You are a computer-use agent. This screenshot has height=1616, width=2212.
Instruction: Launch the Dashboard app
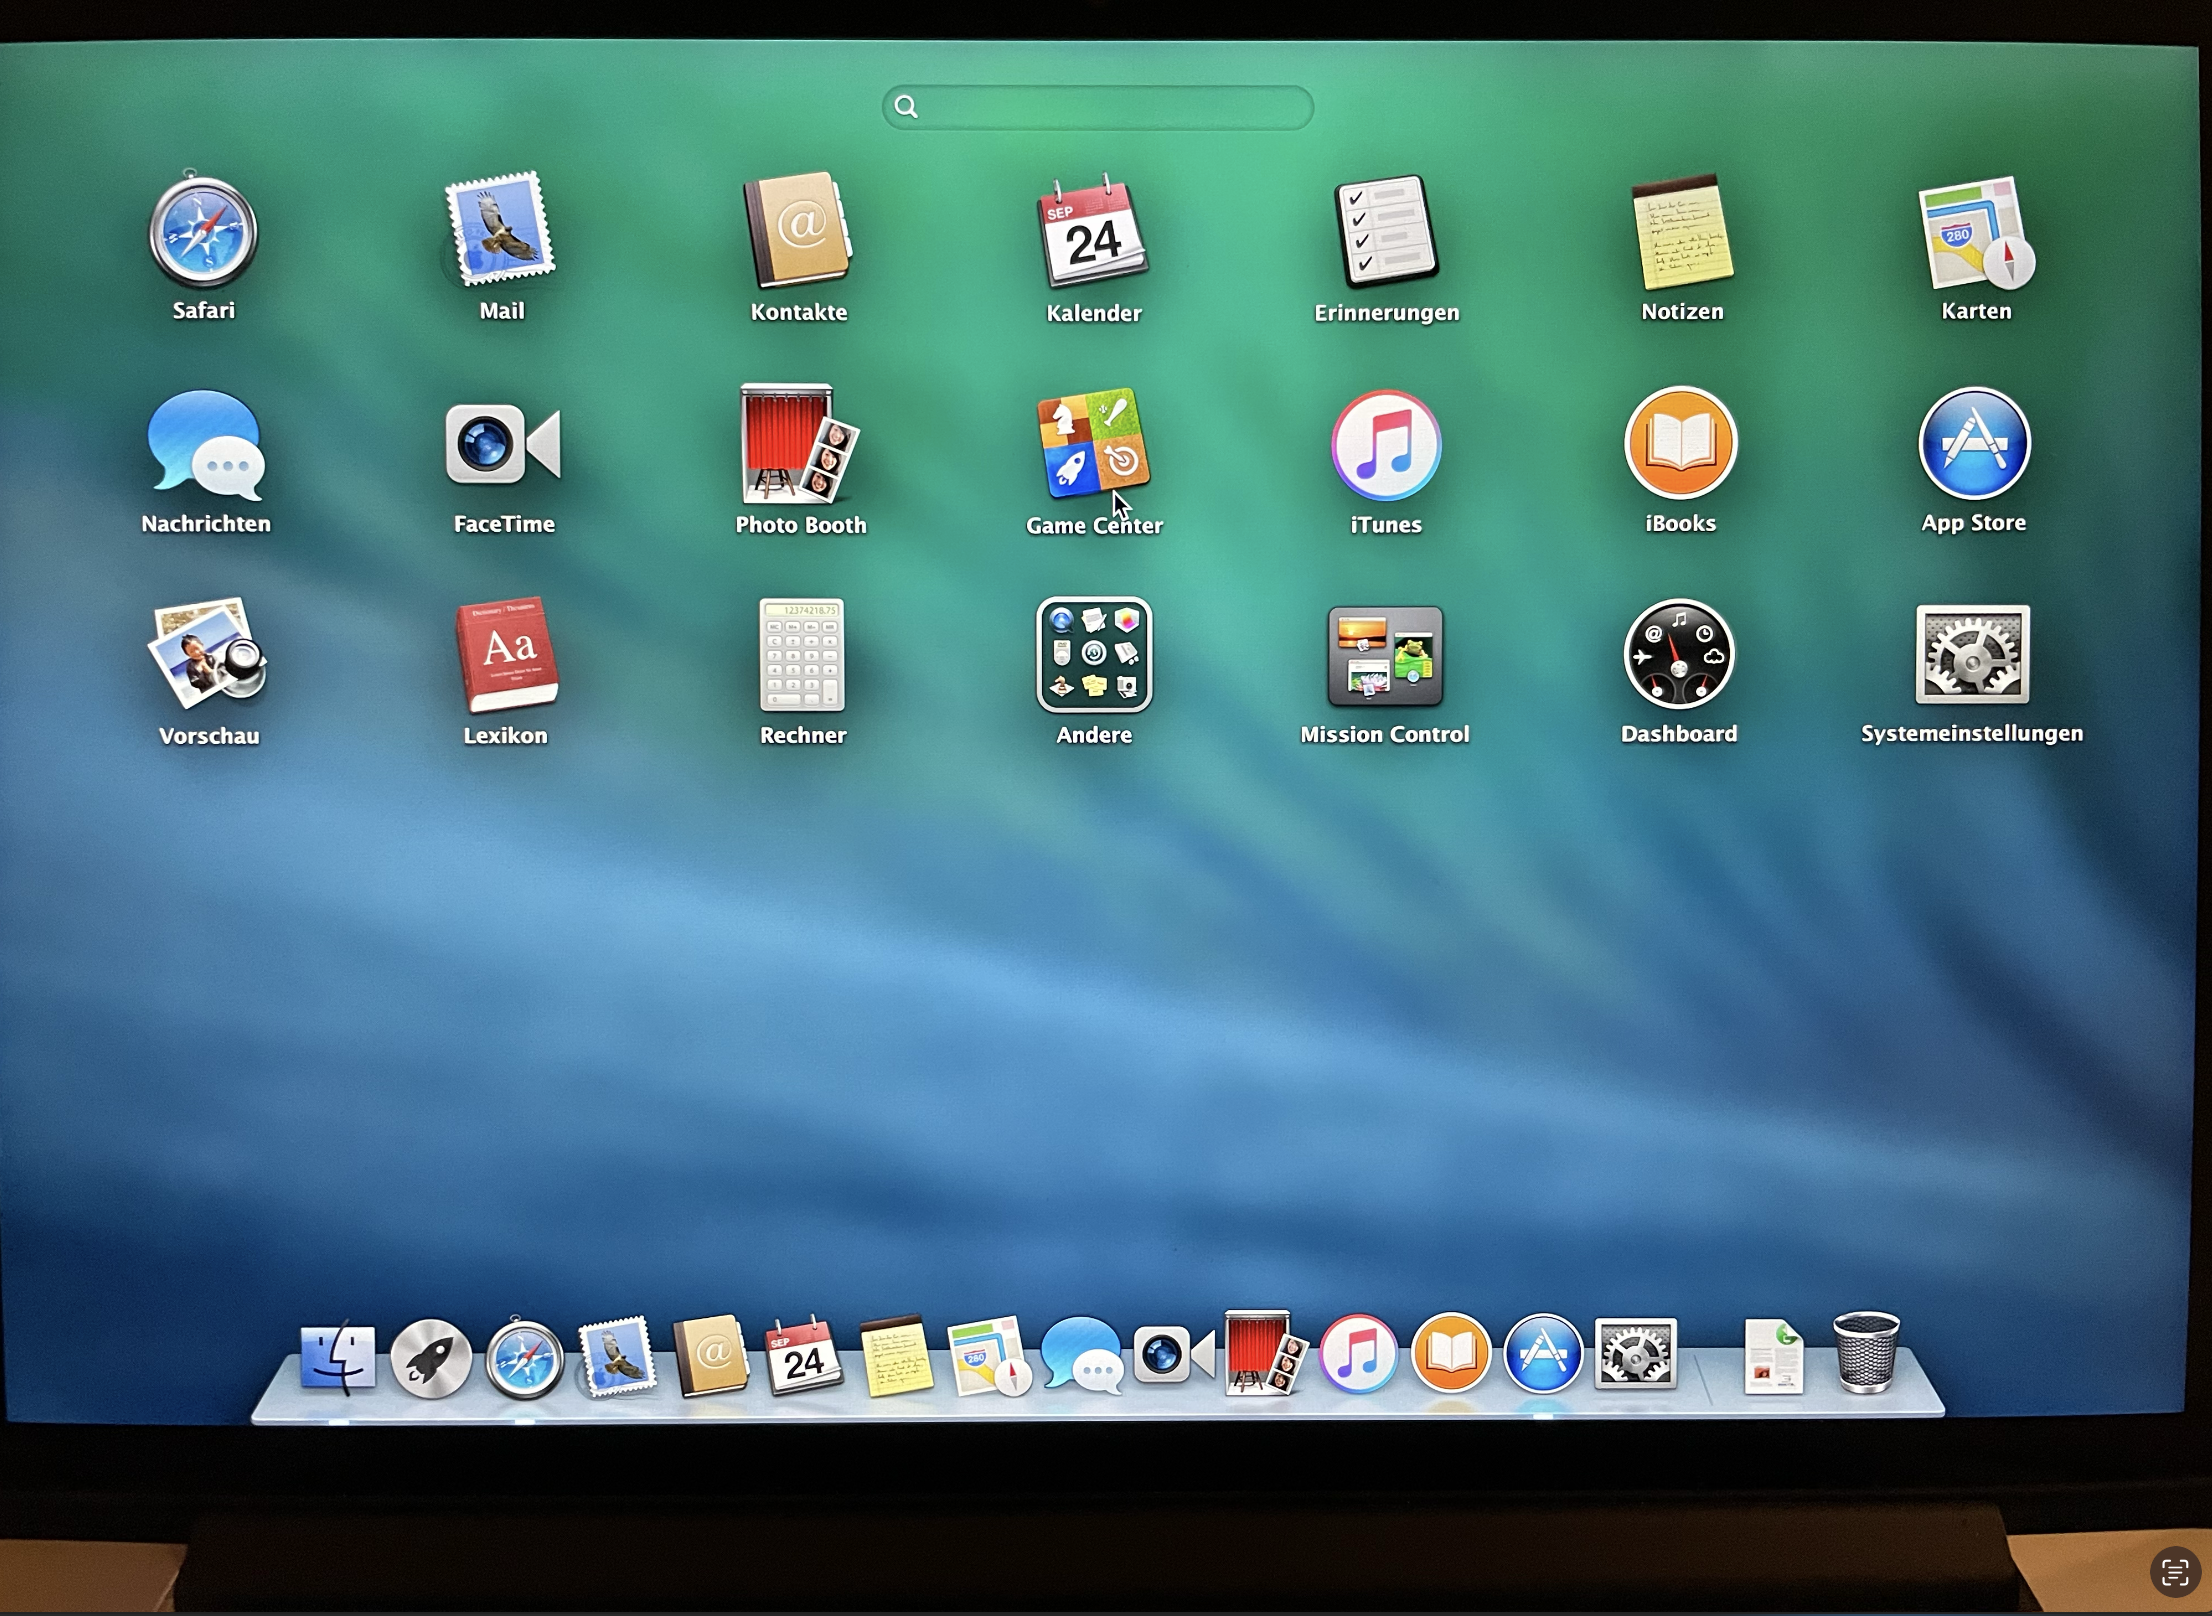point(1679,654)
